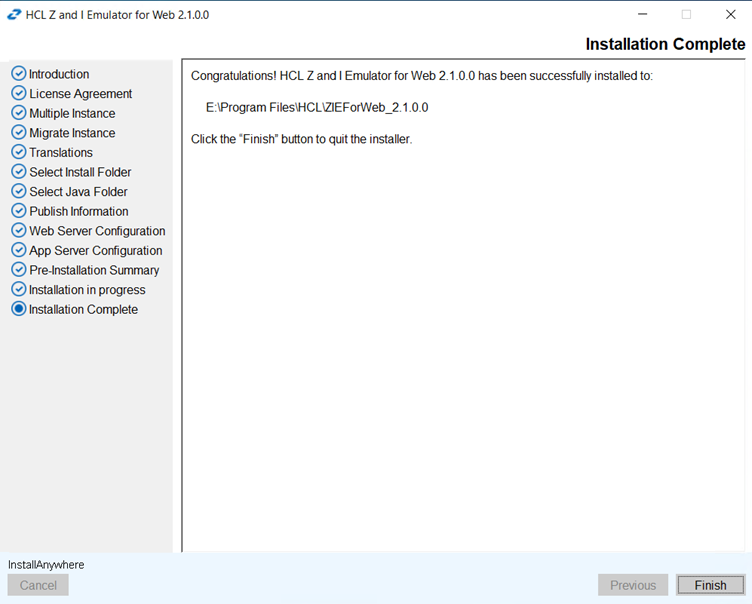Click the App Server Configuration step label
This screenshot has height=604, width=752.
click(x=96, y=250)
